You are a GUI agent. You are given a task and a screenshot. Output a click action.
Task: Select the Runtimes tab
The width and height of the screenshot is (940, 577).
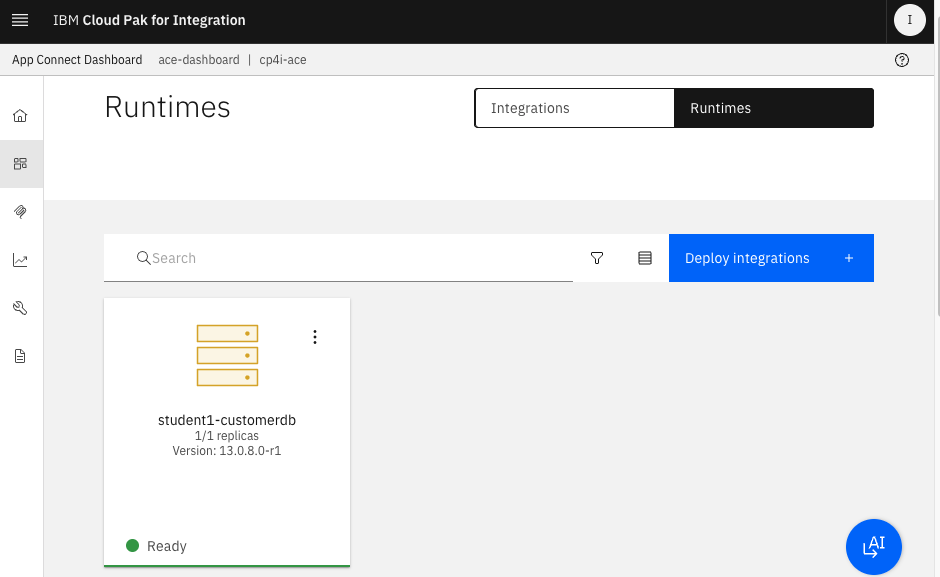point(774,108)
